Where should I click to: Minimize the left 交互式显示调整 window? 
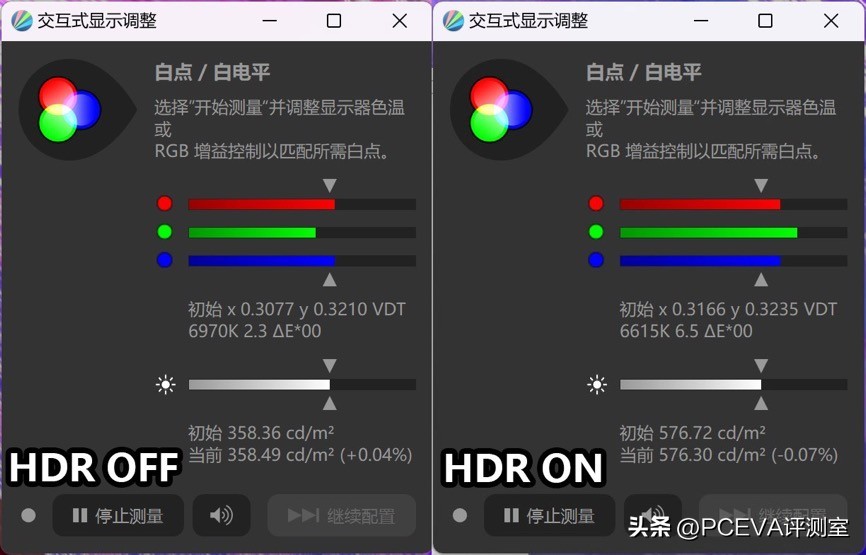pos(270,21)
